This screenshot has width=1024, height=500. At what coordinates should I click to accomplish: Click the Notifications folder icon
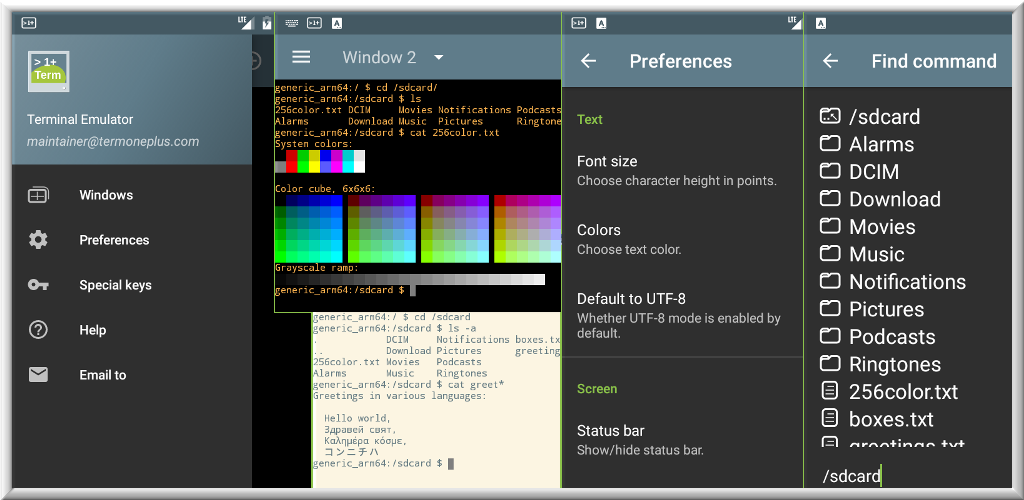tap(829, 281)
